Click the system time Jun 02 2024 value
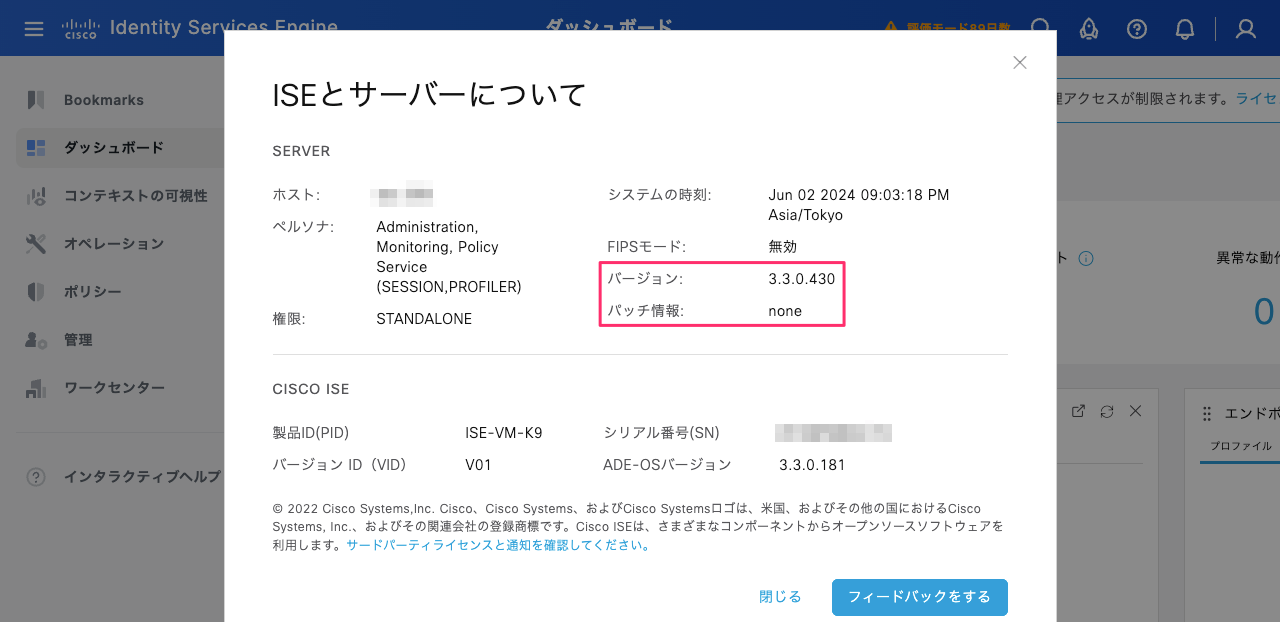Screen dimensions: 1280x622 point(859,195)
